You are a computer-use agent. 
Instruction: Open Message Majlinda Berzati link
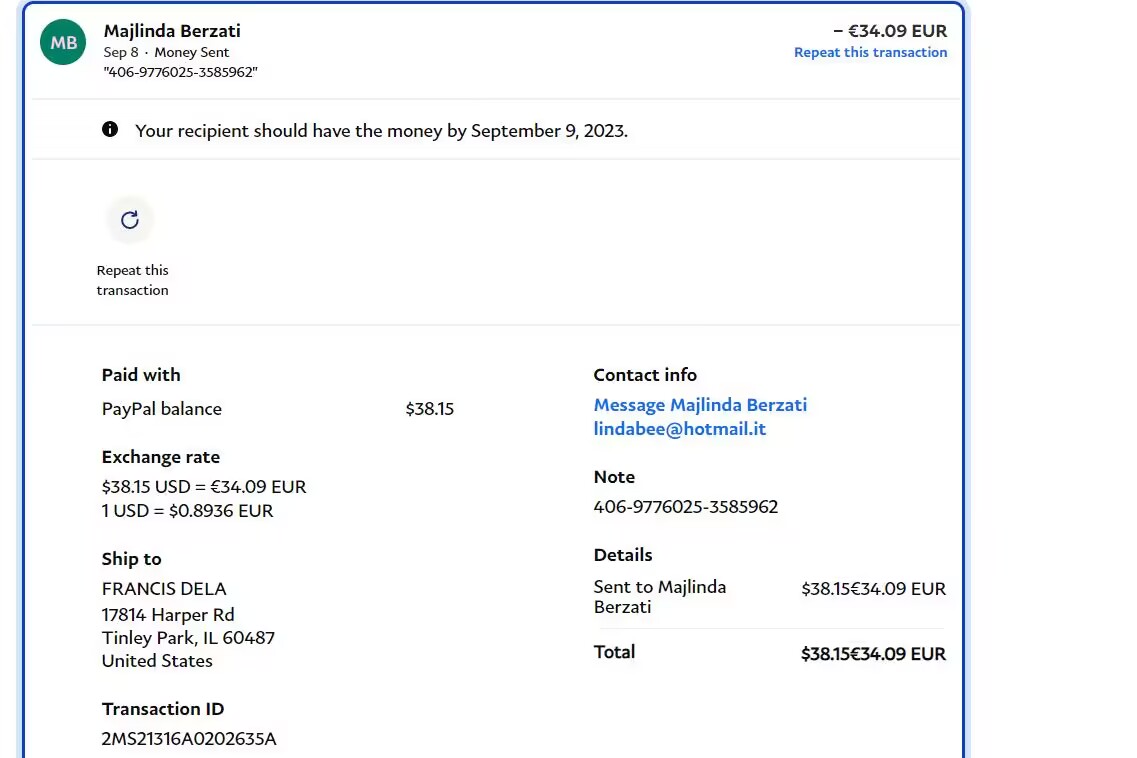pyautogui.click(x=700, y=405)
